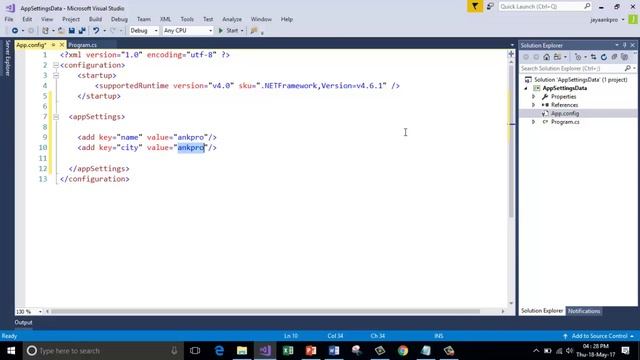The height and width of the screenshot is (360, 640).
Task: Open the Analyze menu
Action: click(x=232, y=19)
